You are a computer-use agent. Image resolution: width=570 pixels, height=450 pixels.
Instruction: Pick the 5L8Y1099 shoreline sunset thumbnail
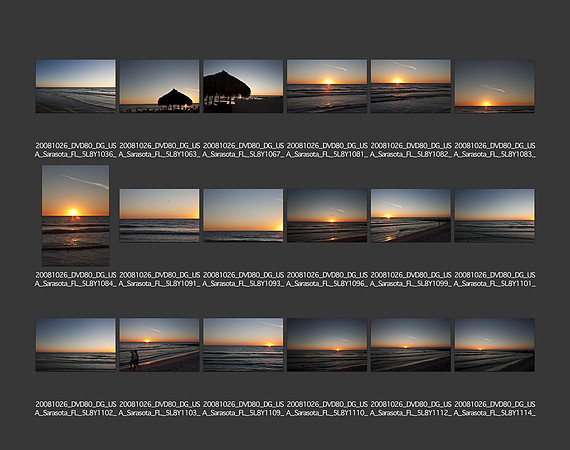[x=411, y=216]
